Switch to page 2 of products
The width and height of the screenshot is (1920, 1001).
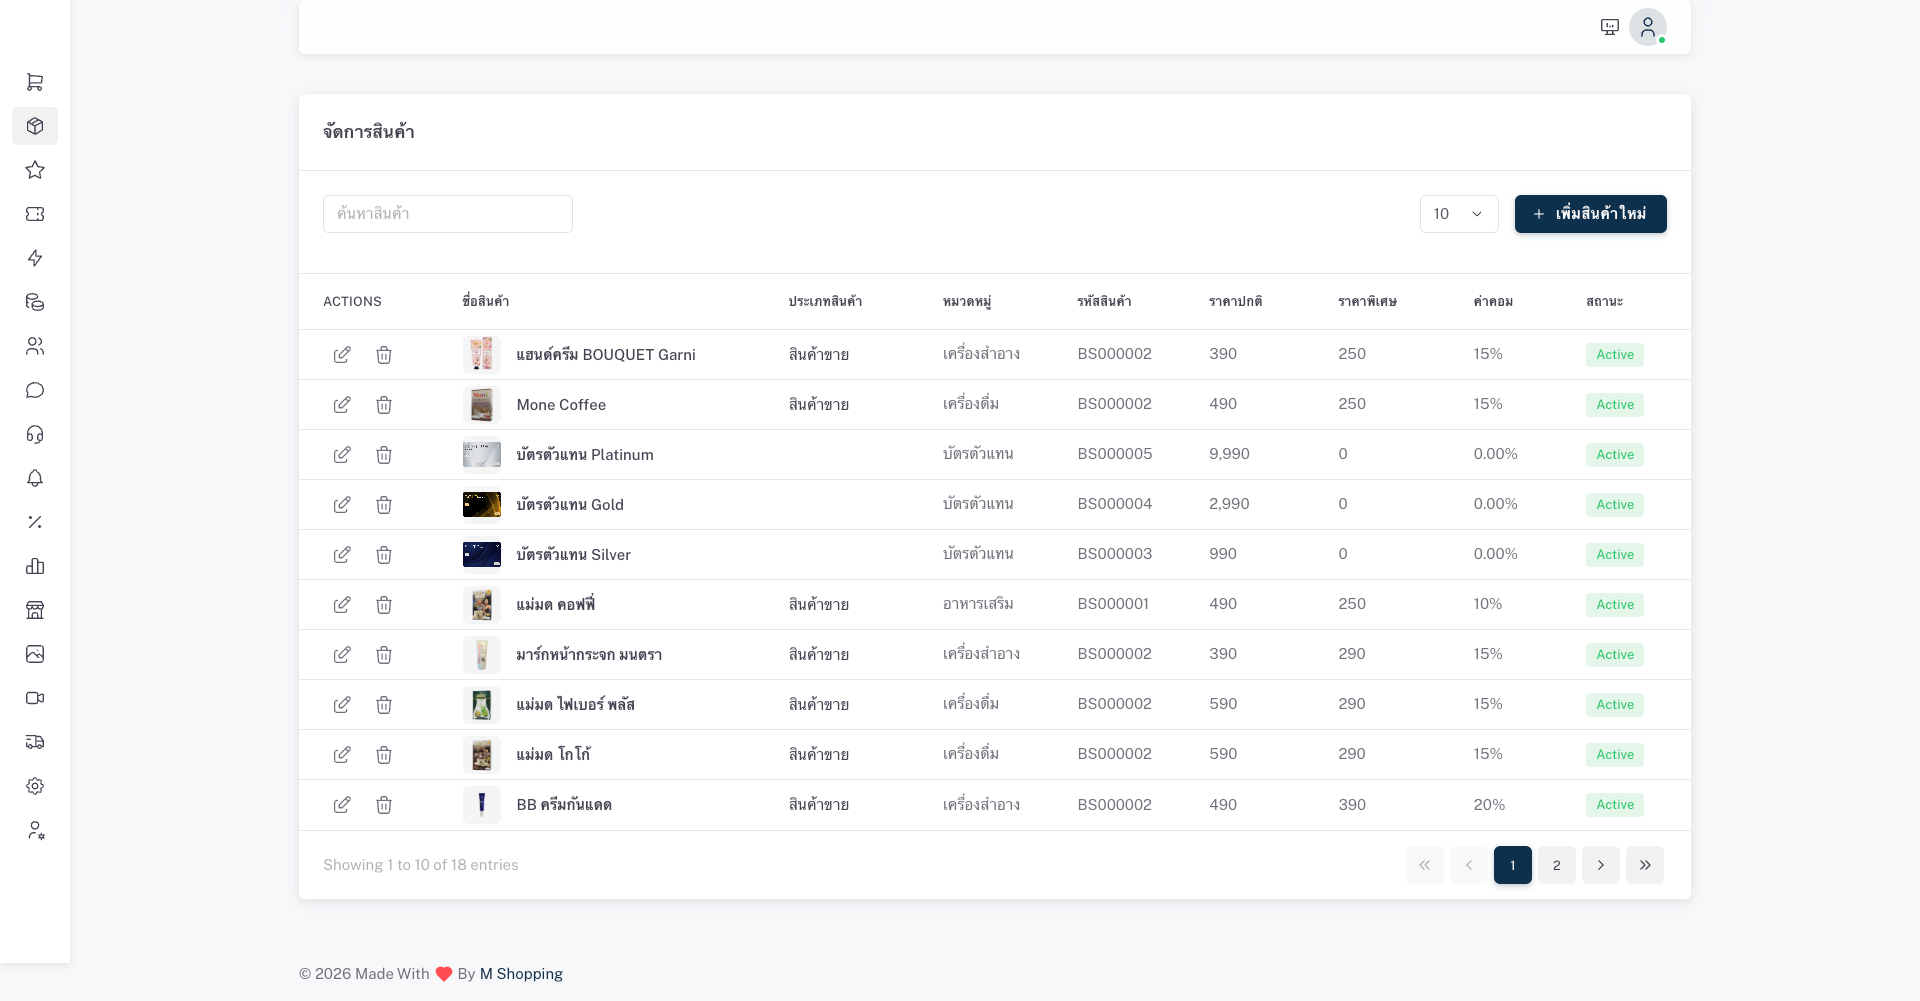pyautogui.click(x=1556, y=865)
